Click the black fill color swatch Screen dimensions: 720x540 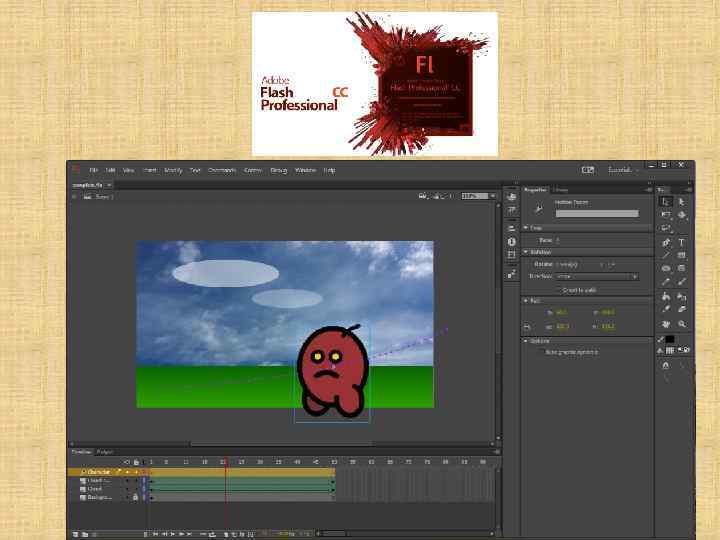669,340
